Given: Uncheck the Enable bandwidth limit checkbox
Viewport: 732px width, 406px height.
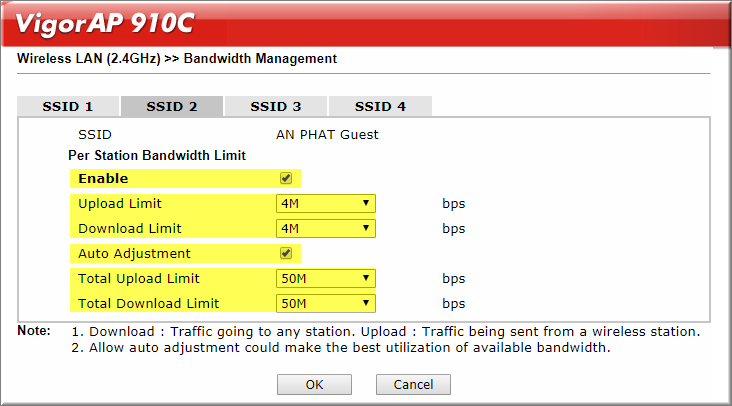Looking at the screenshot, I should pos(286,178).
